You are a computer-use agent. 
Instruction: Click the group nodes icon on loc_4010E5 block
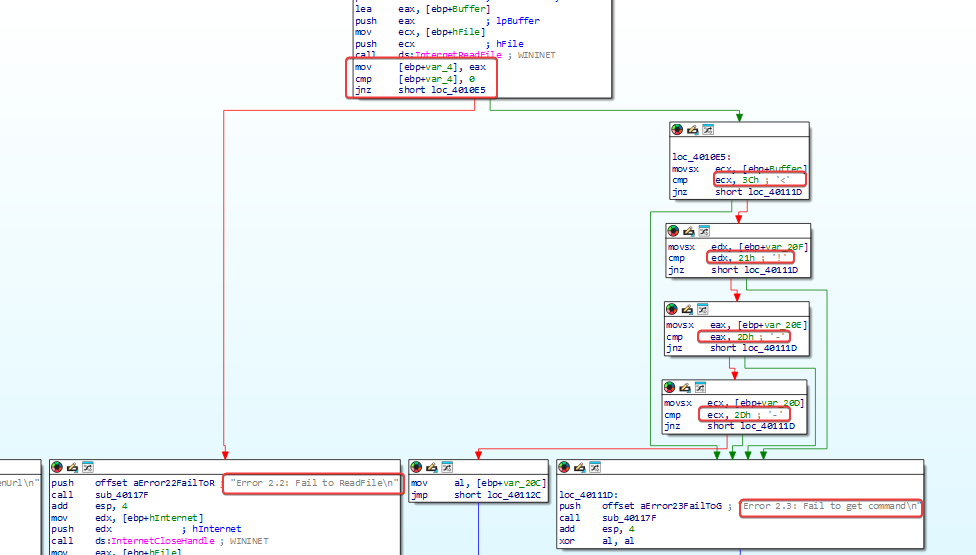pyautogui.click(x=708, y=129)
